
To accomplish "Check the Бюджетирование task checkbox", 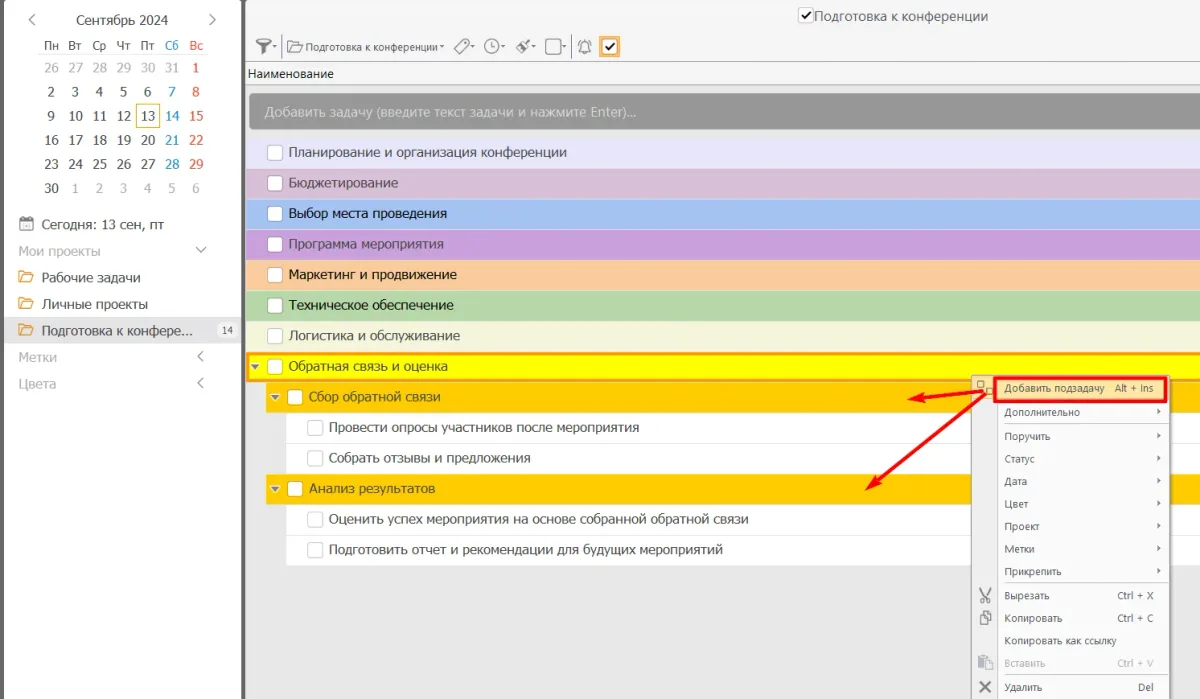I will (275, 184).
